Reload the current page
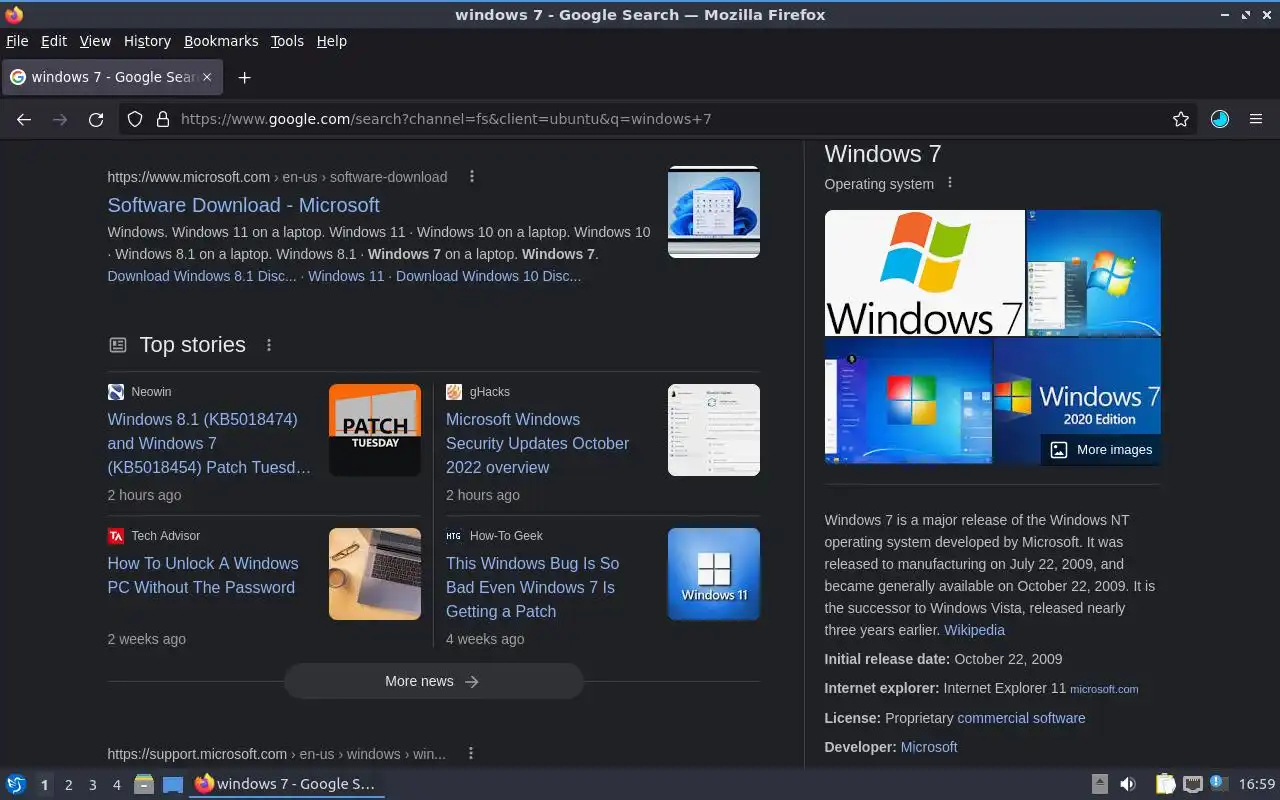Viewport: 1280px width, 800px height. point(96,119)
